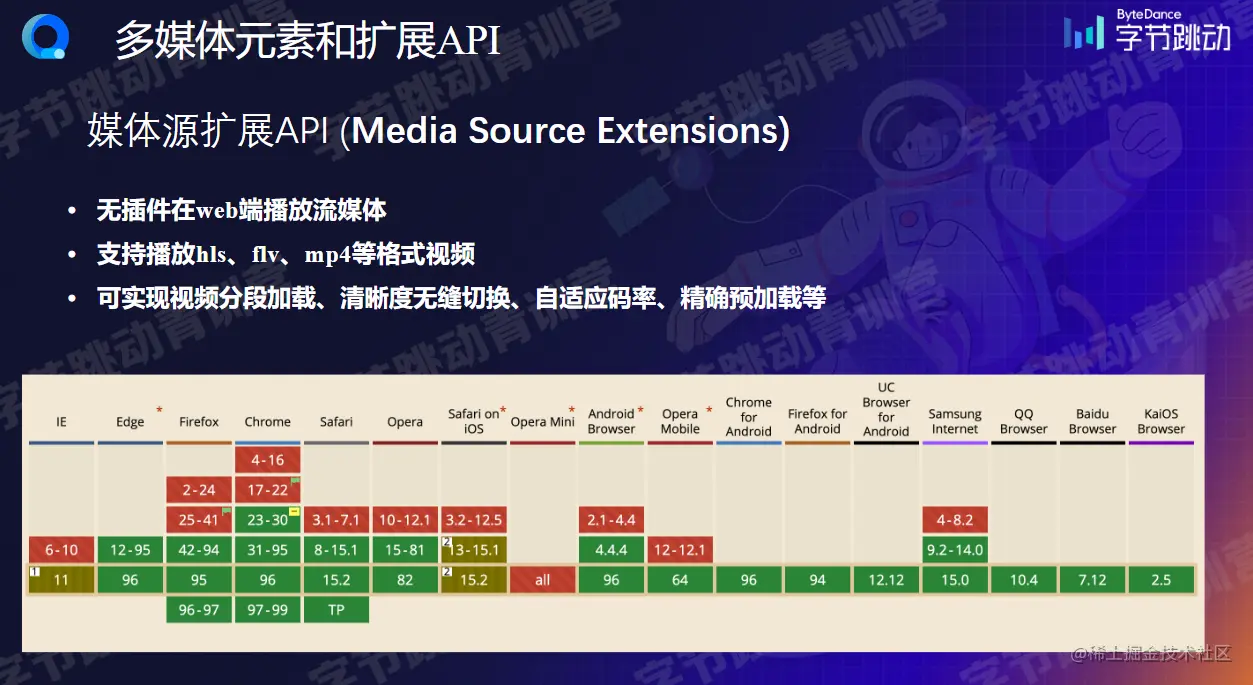Screen dimensions: 1253x685
Task: Select the Firefox for Android column header
Action: click(x=818, y=421)
